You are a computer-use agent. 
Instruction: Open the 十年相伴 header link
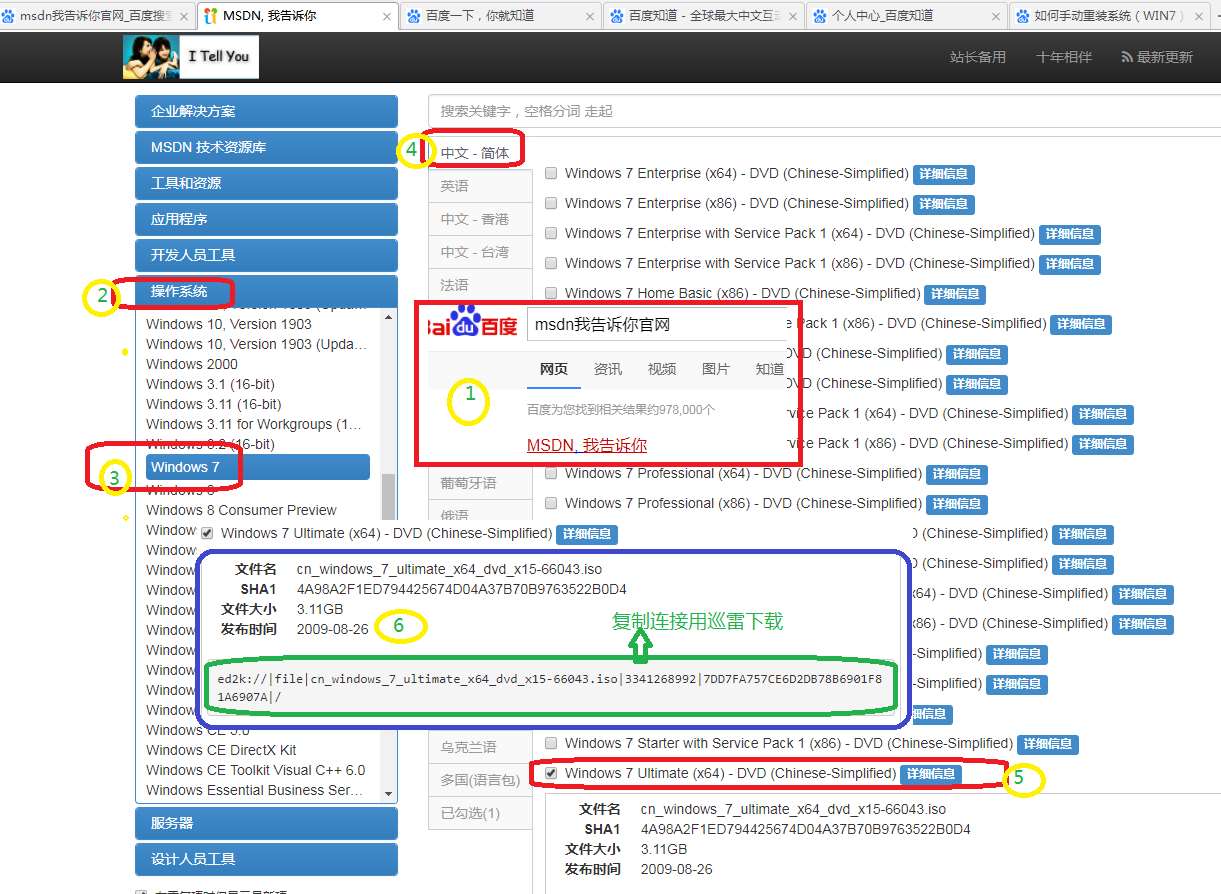1064,58
